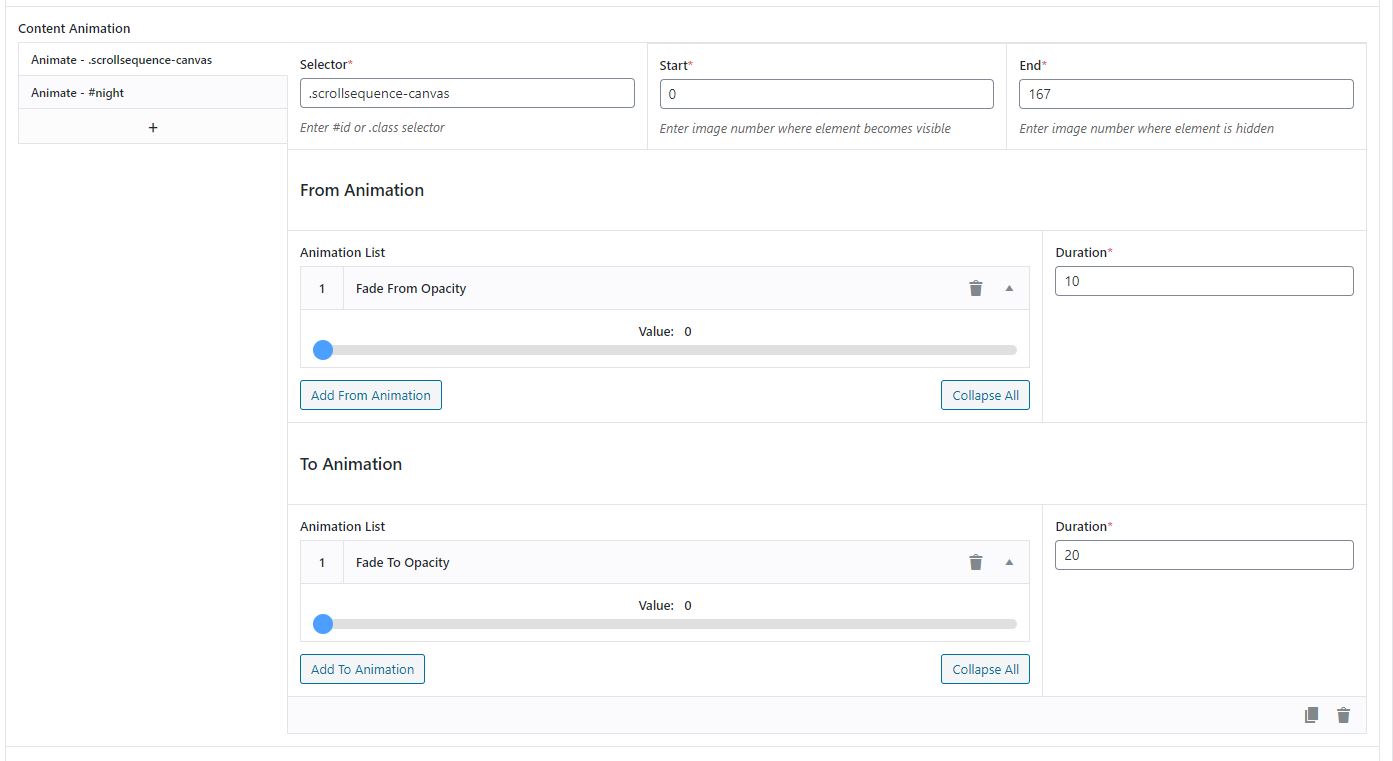Click the To Animation heading

pyautogui.click(x=351, y=464)
